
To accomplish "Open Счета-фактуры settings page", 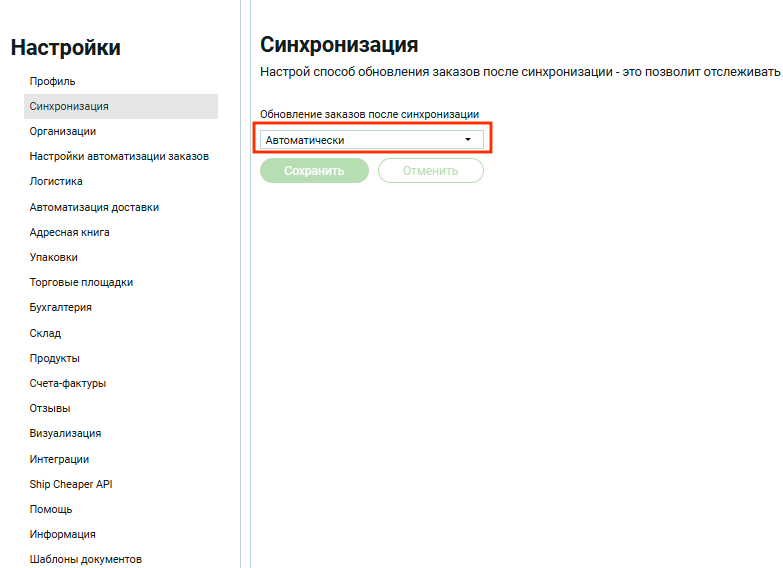I will 68,383.
